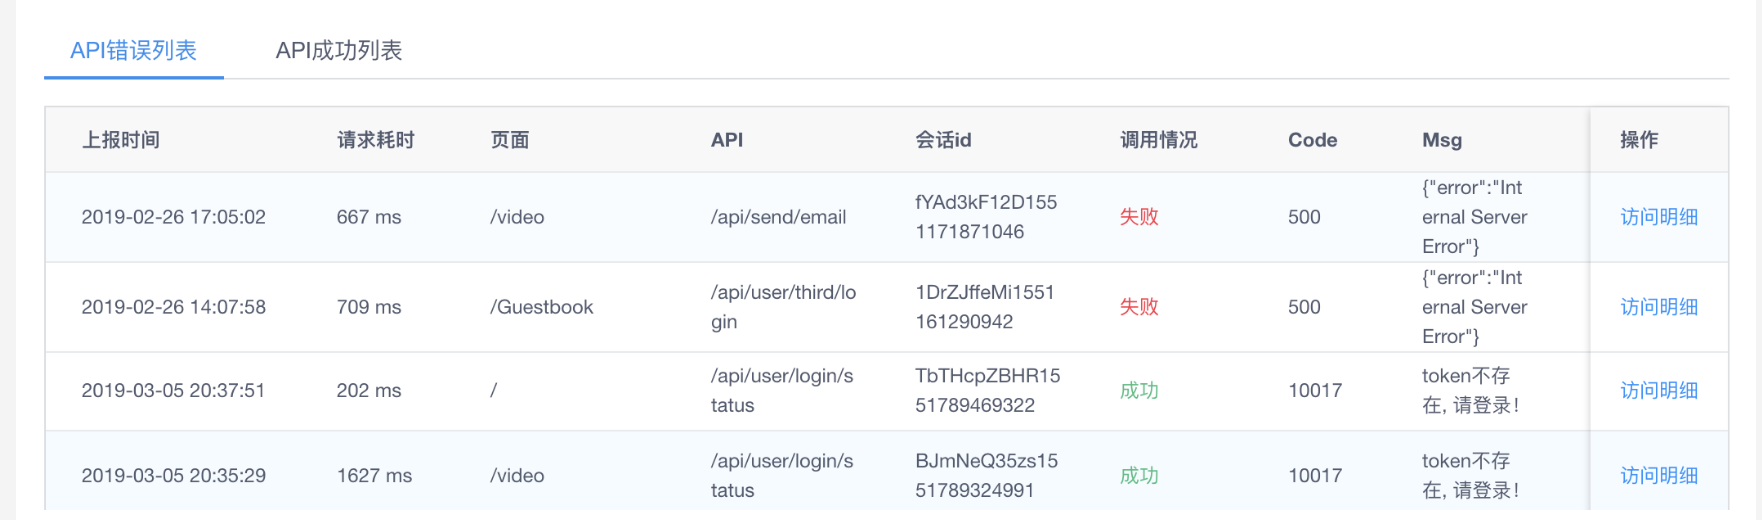Click the Code column header

[x=1312, y=140]
